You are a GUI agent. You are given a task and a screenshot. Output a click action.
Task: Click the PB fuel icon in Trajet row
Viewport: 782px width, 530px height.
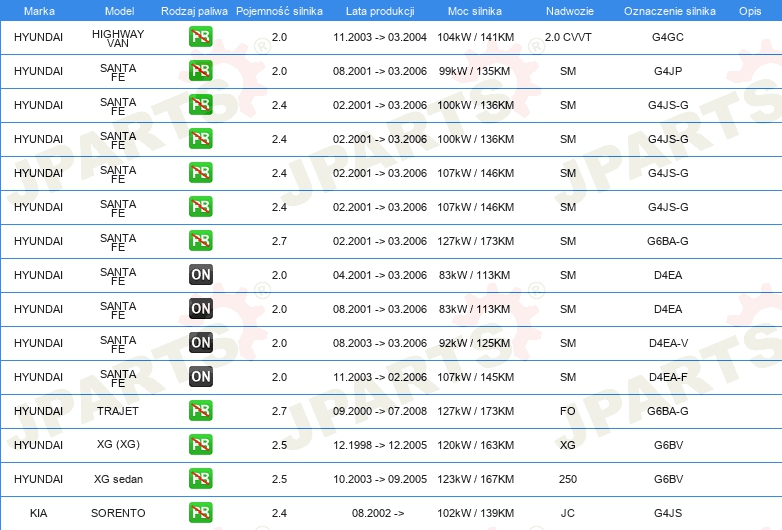pyautogui.click(x=200, y=411)
